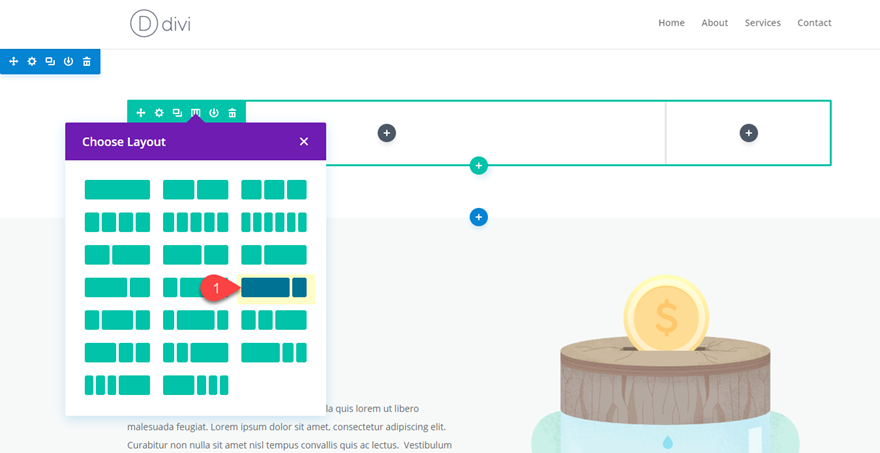Add new section with blue plus button
The height and width of the screenshot is (453, 880).
[x=479, y=217]
